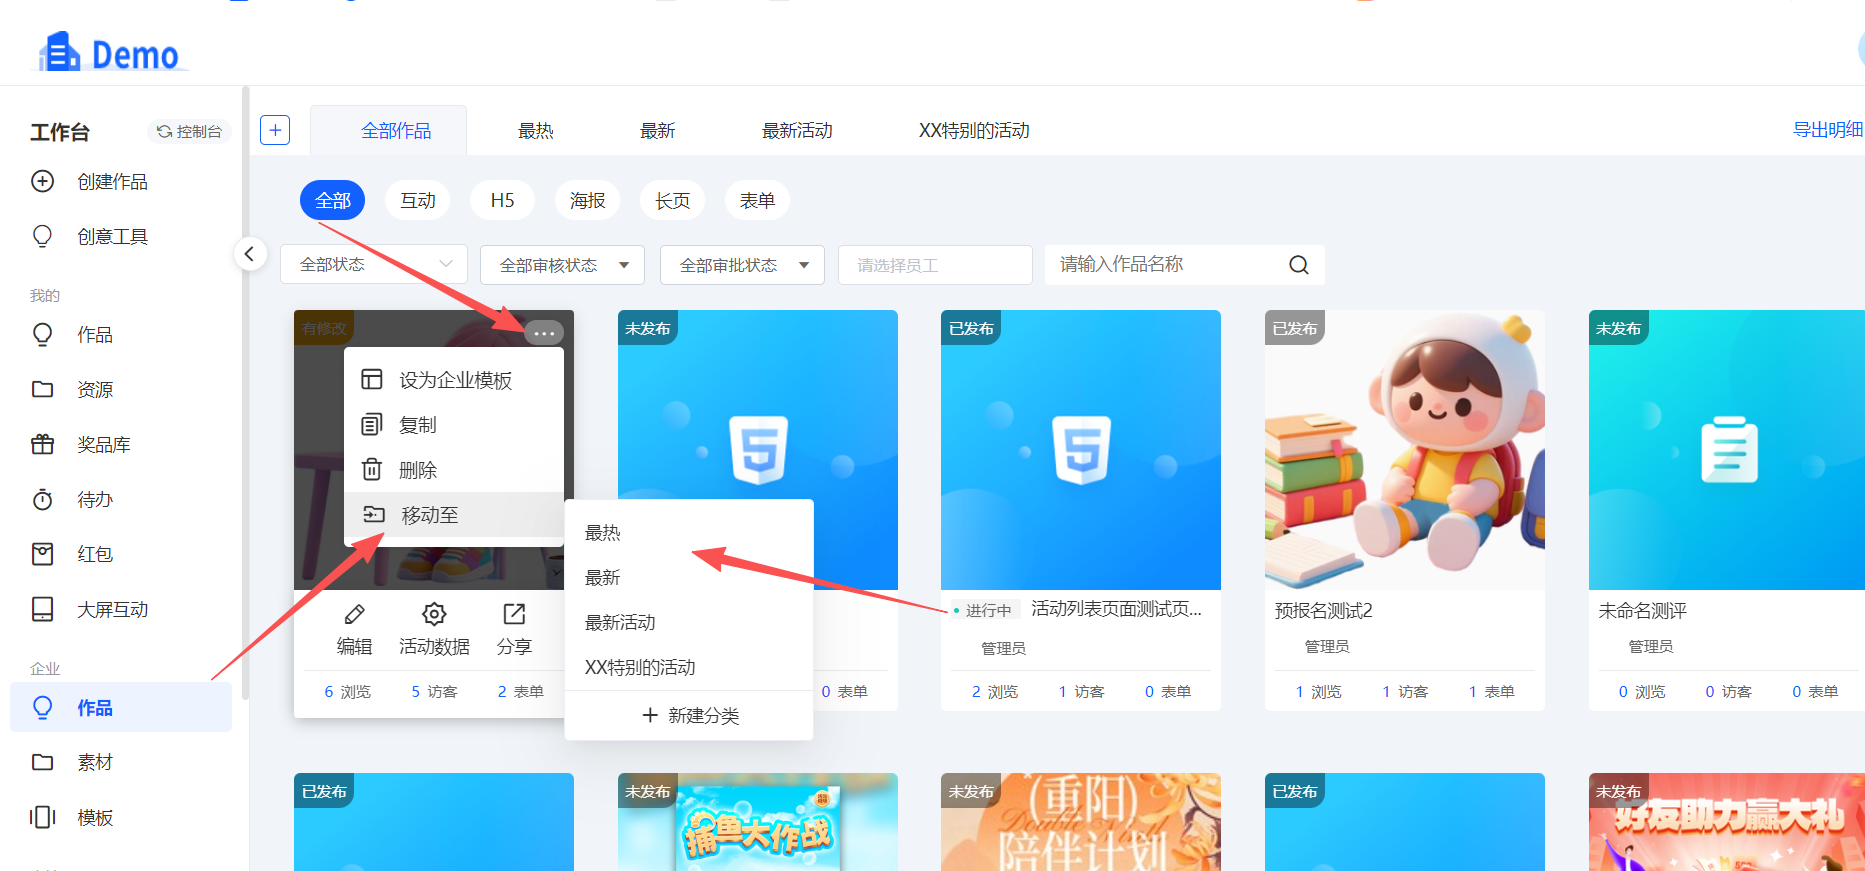Select the 海报 filter pill
Viewport: 1865px width, 871px height.
pyautogui.click(x=587, y=201)
